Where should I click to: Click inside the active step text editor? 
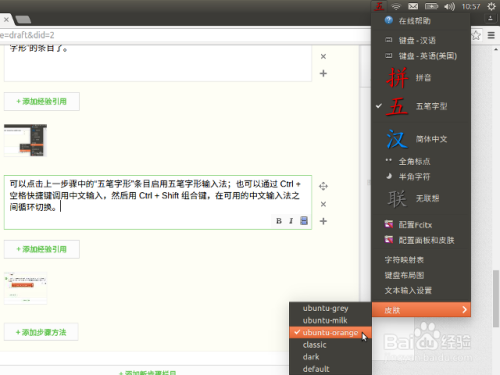[x=158, y=202]
